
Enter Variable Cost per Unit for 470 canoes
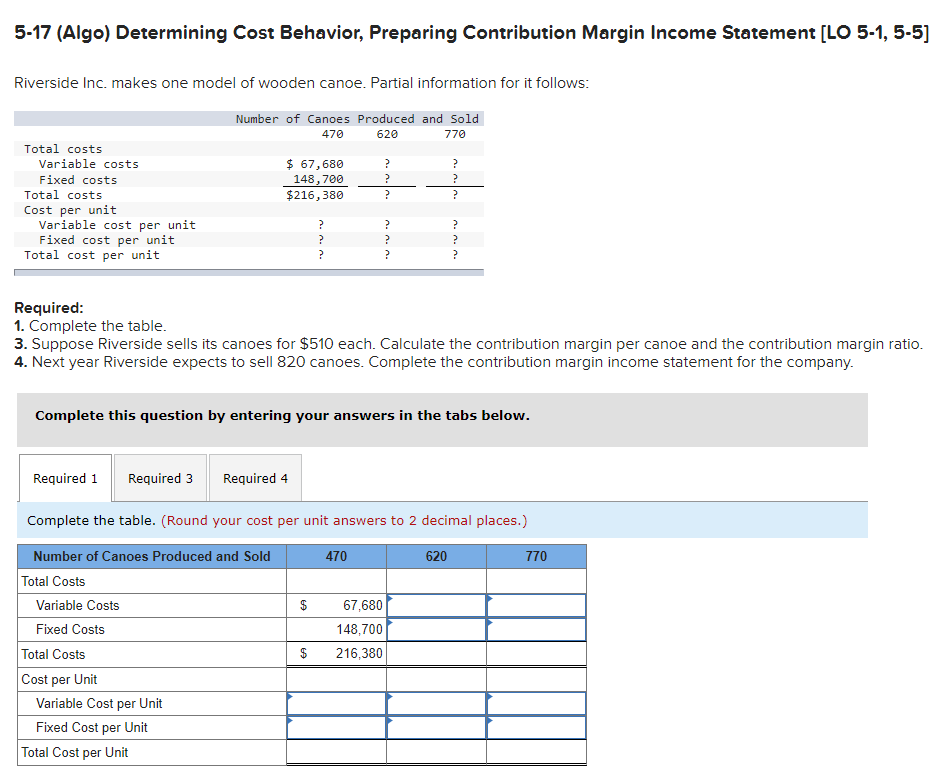click(335, 703)
